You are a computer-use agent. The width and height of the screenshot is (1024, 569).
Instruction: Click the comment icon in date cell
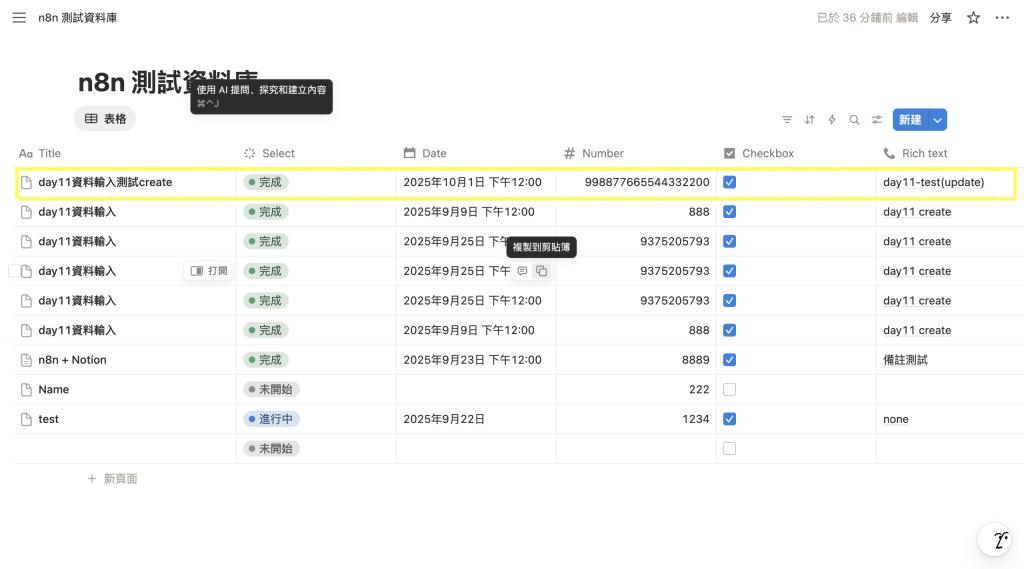pyautogui.click(x=522, y=270)
